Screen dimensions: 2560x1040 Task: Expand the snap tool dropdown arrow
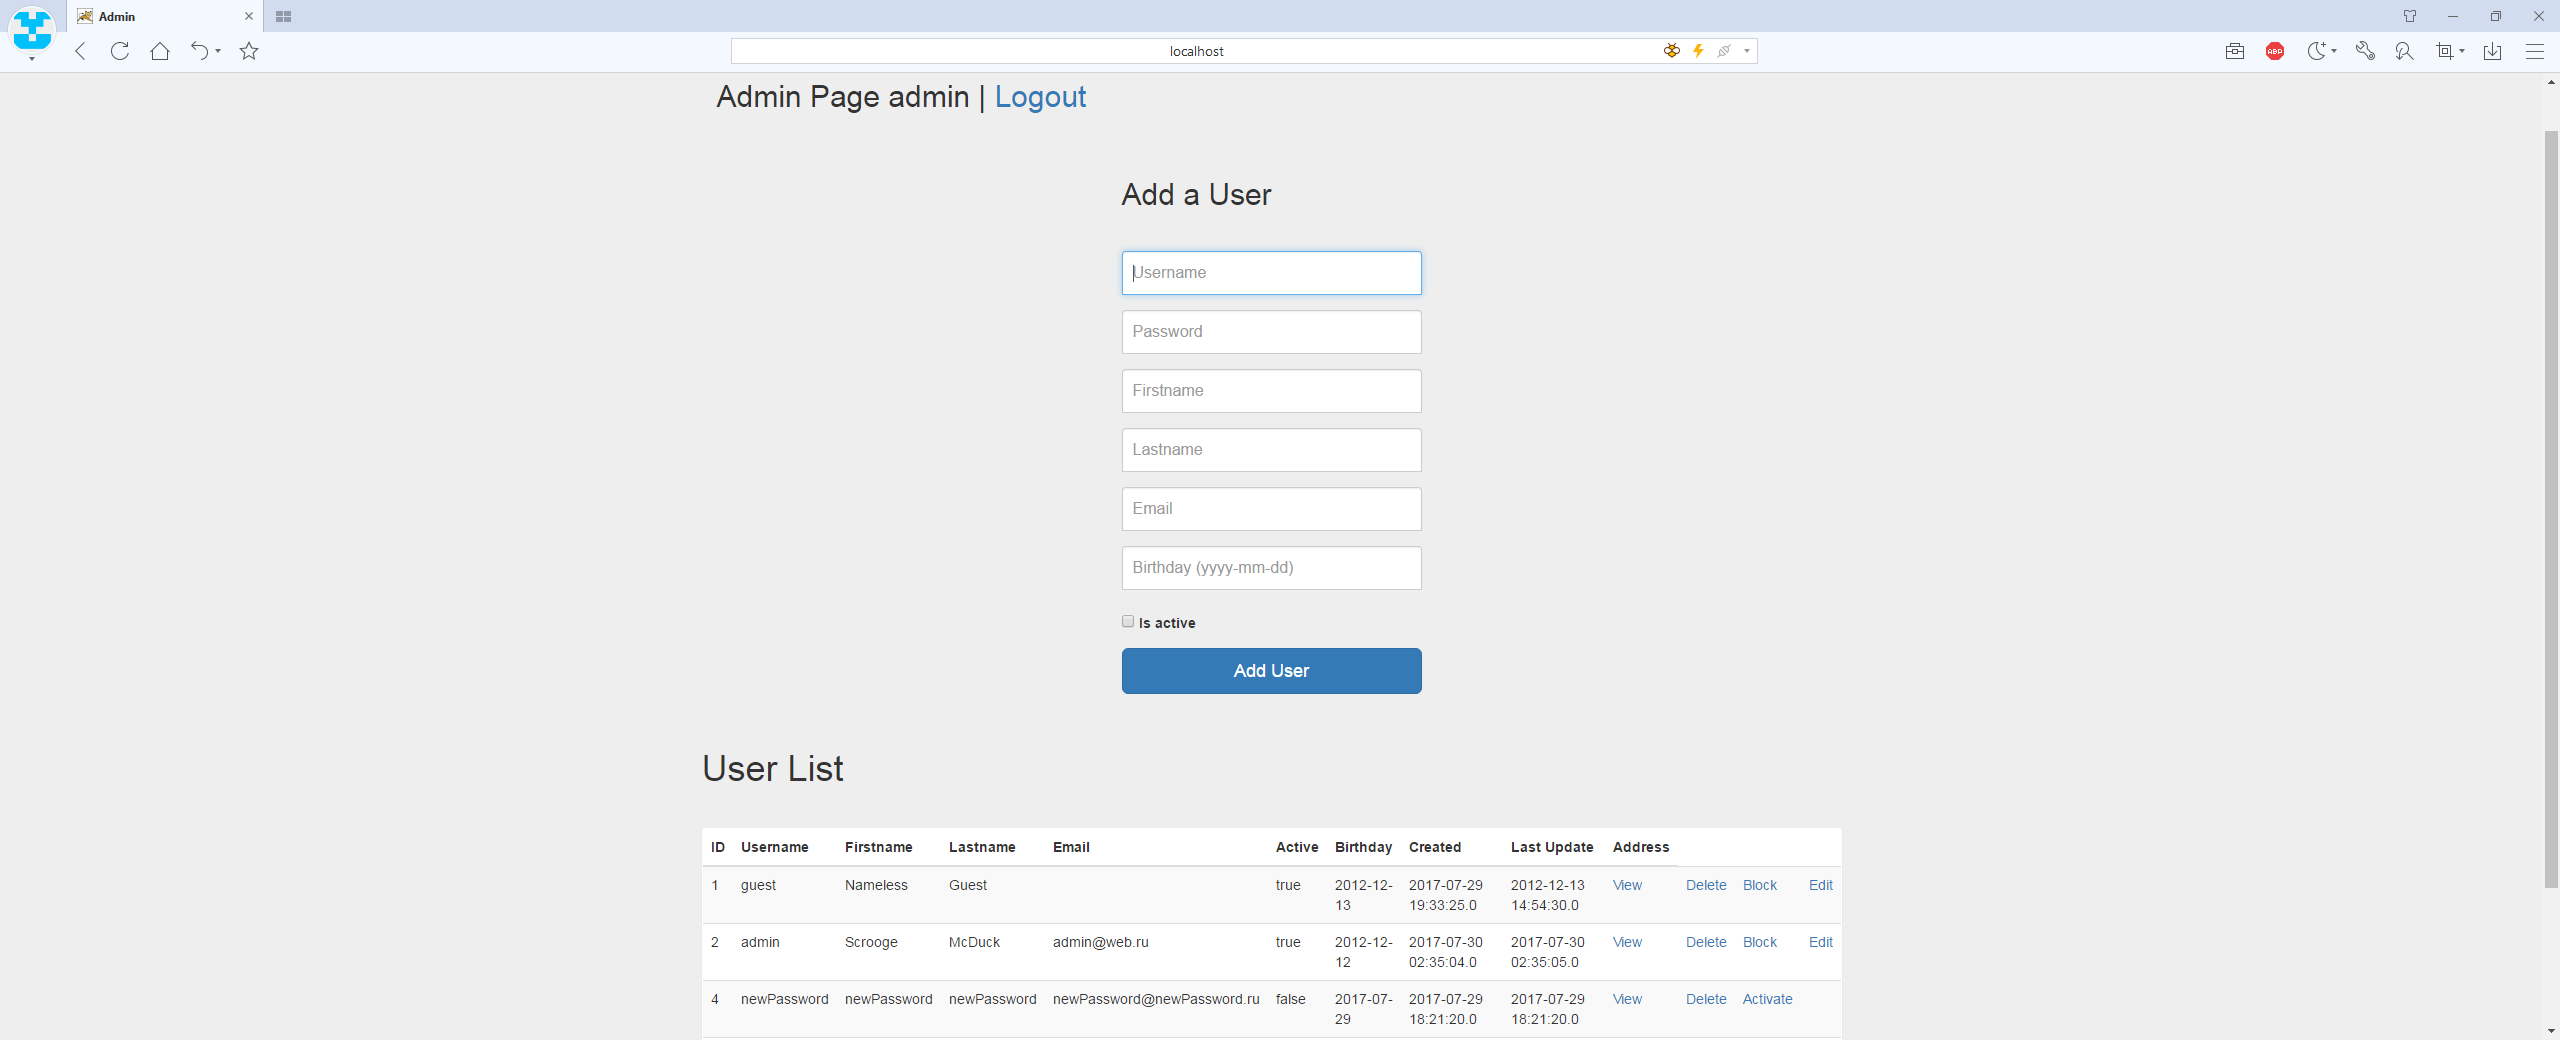(x=2462, y=51)
